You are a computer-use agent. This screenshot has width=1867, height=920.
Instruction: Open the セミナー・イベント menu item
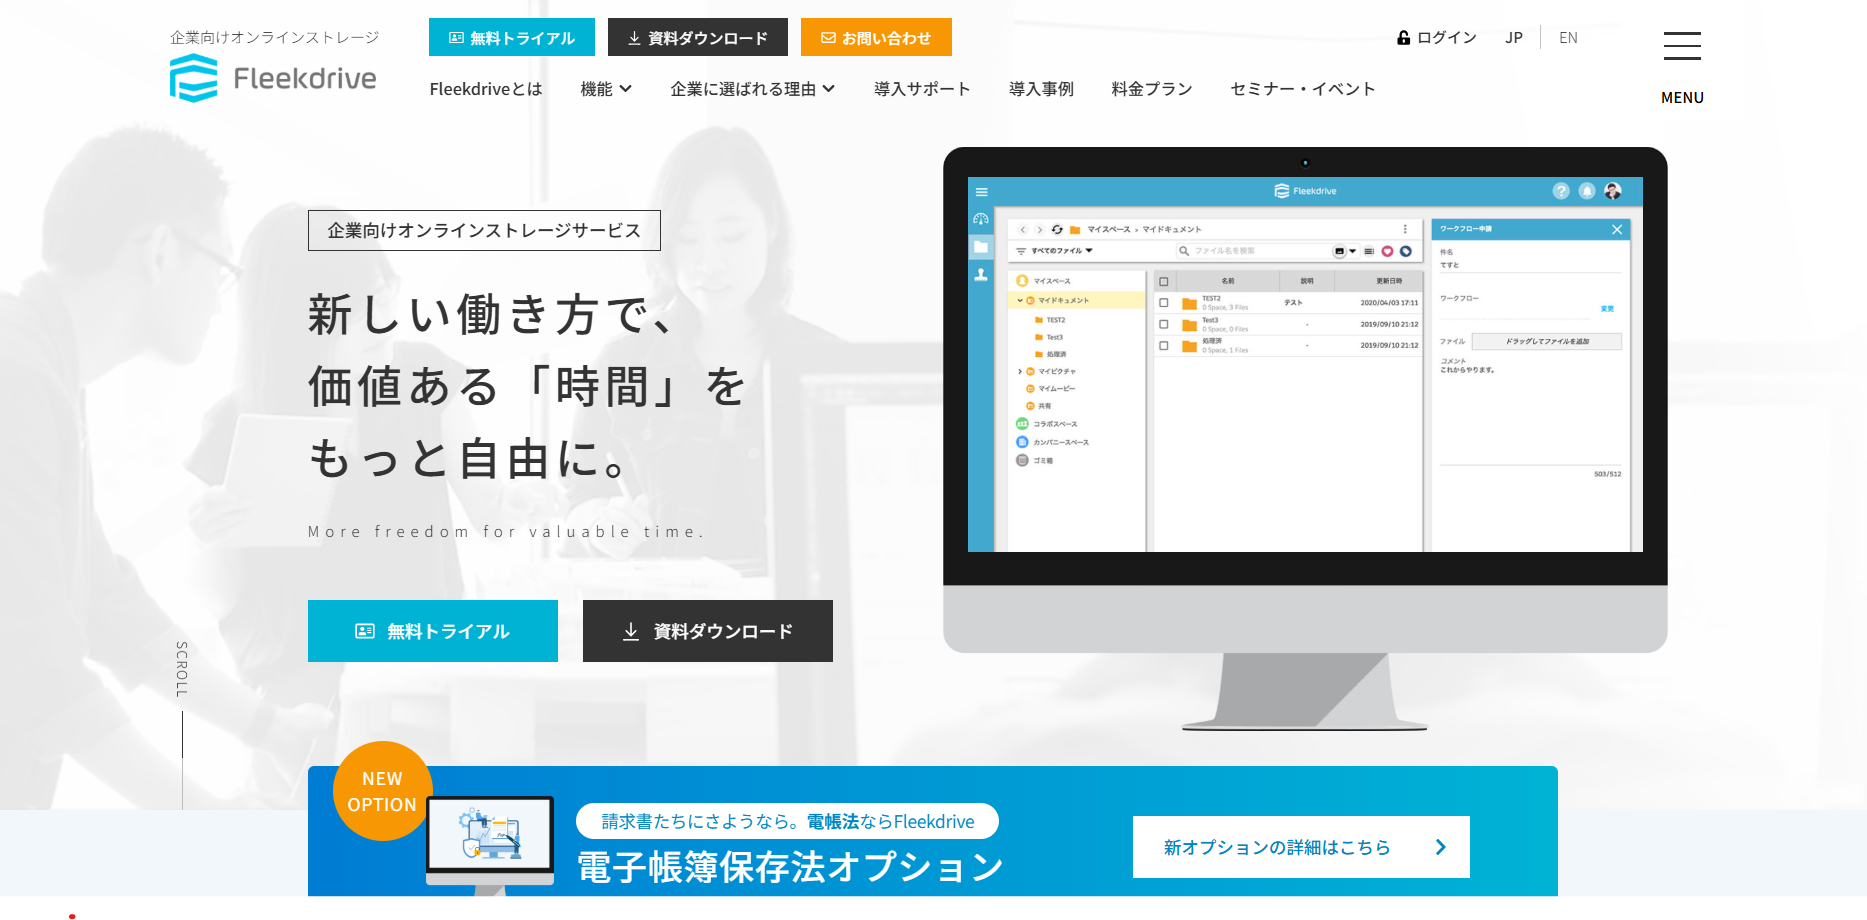(1303, 89)
